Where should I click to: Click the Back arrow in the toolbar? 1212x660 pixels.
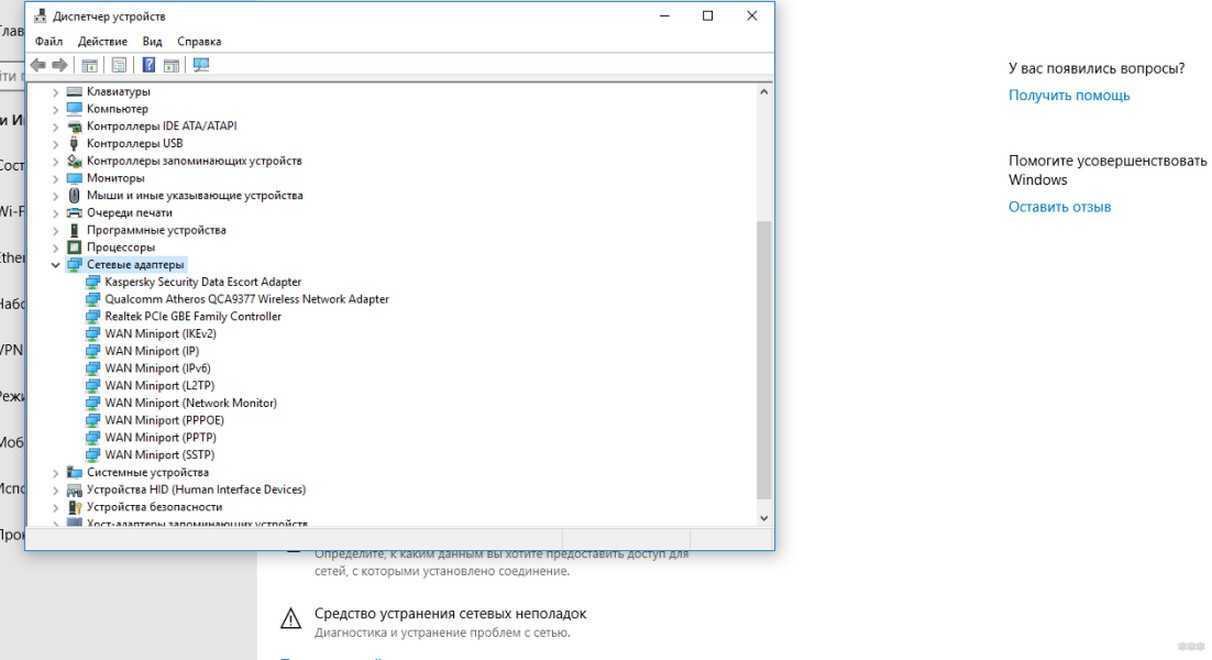[38, 65]
